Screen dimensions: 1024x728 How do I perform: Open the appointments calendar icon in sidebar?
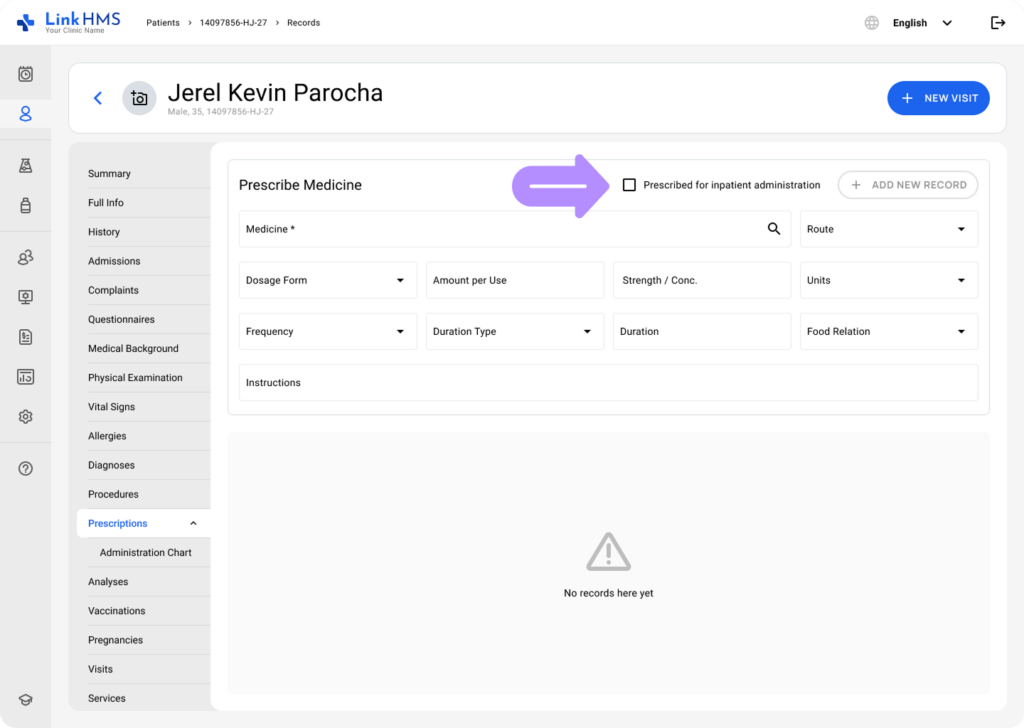point(26,74)
